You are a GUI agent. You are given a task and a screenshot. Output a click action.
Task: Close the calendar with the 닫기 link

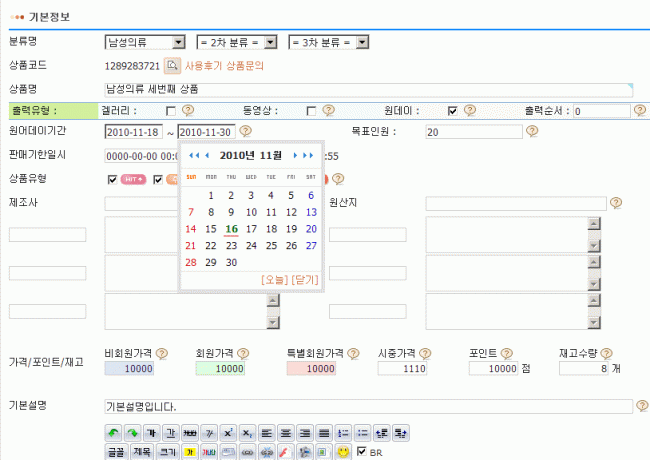tap(303, 280)
